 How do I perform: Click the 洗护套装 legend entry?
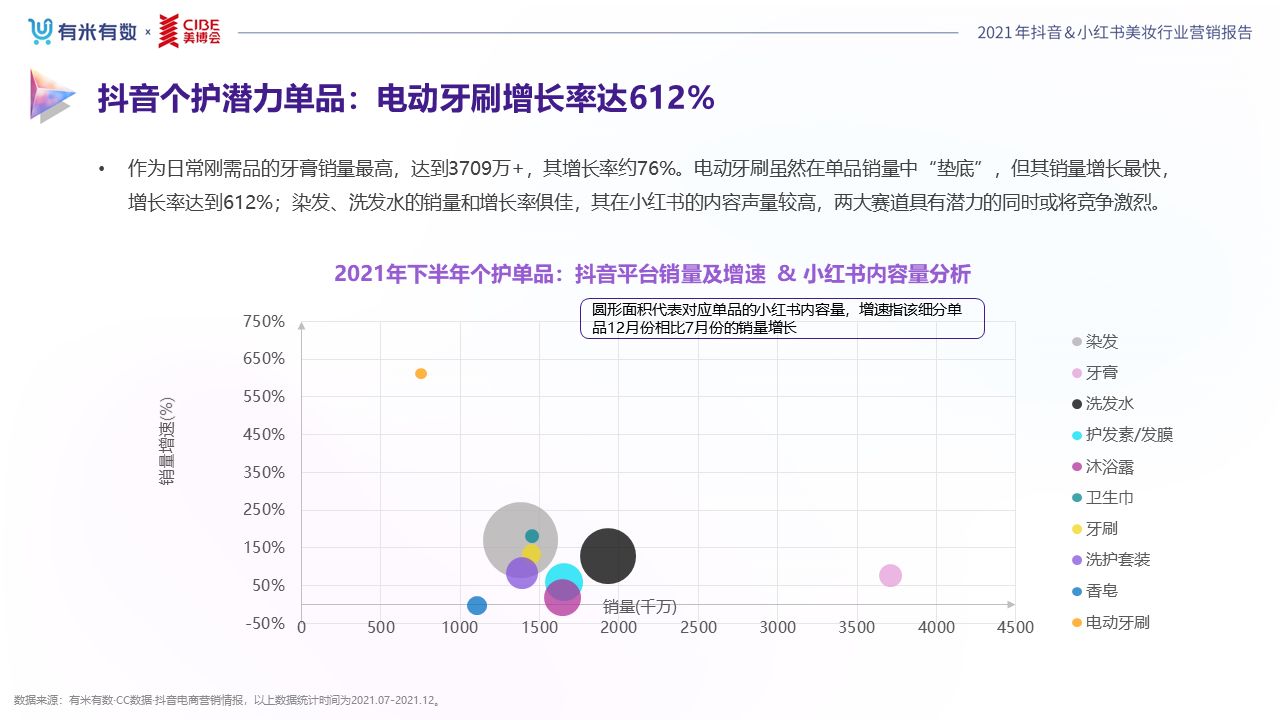pyautogui.click(x=1117, y=559)
